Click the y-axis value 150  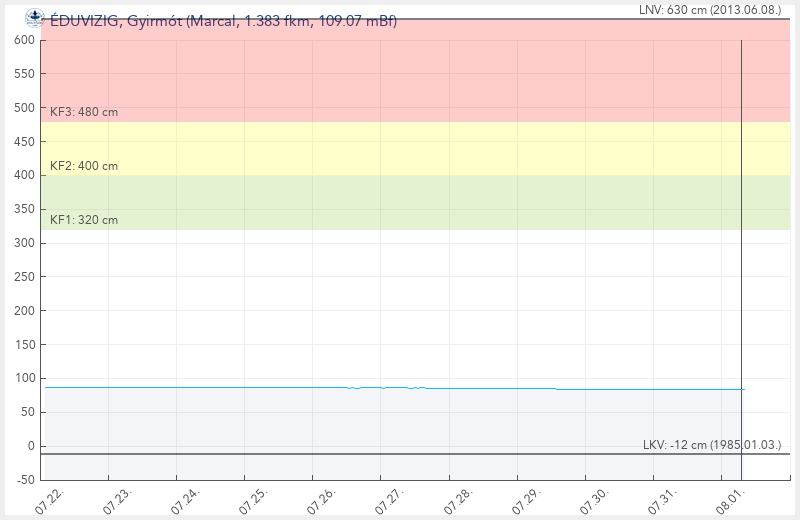pos(24,344)
